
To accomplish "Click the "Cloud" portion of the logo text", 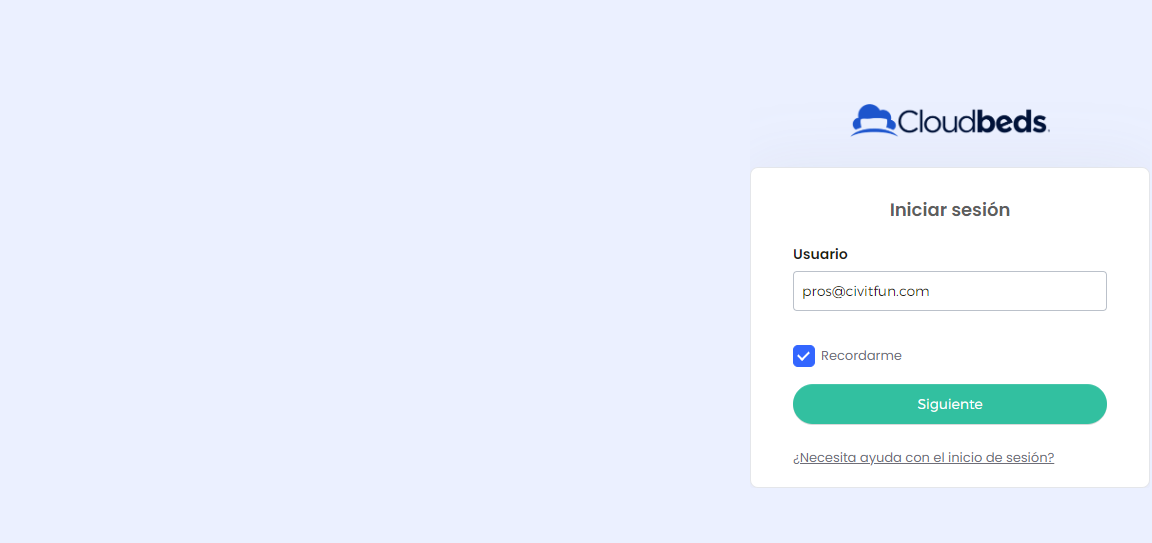I will (x=938, y=122).
